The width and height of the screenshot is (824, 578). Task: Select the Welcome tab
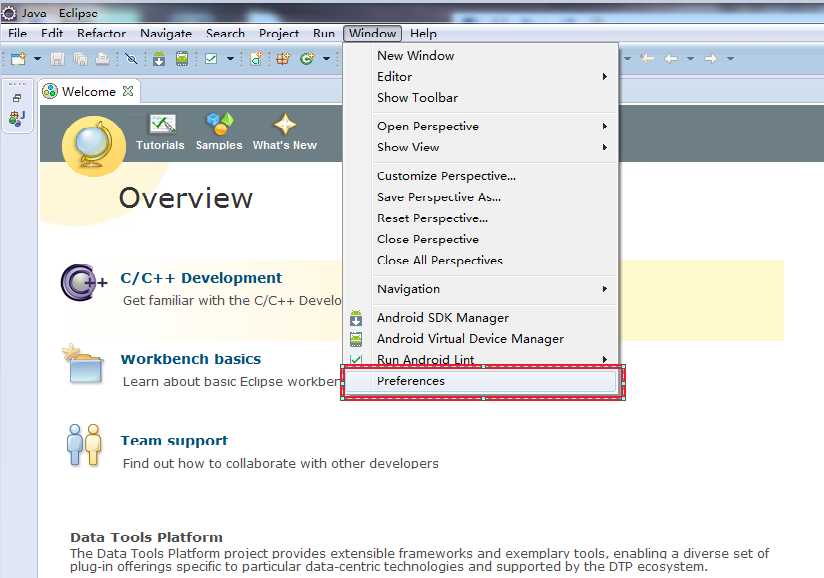click(x=87, y=91)
